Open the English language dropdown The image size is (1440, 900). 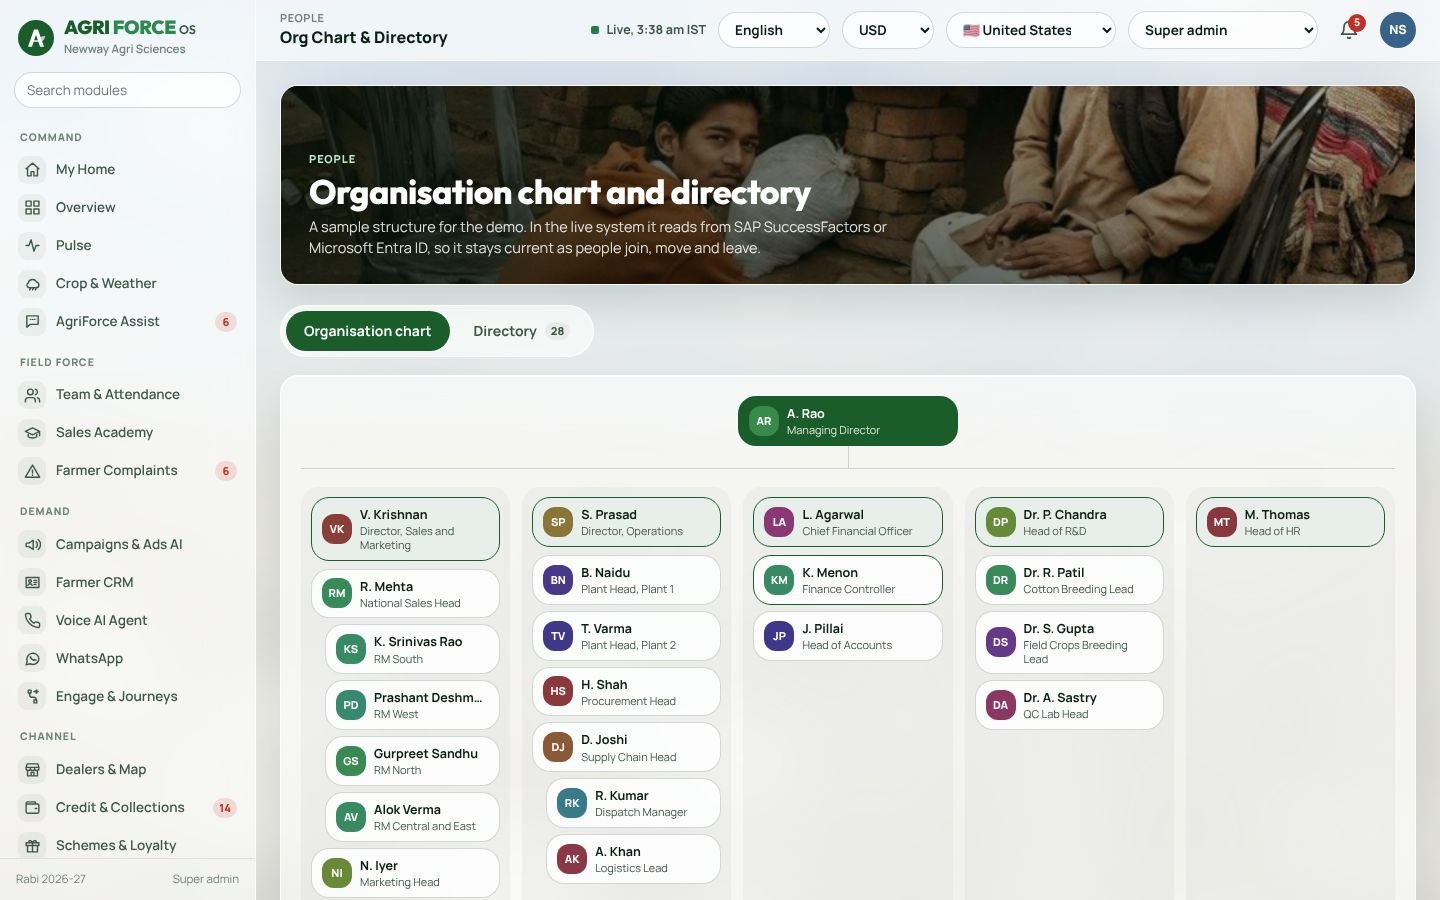point(774,30)
